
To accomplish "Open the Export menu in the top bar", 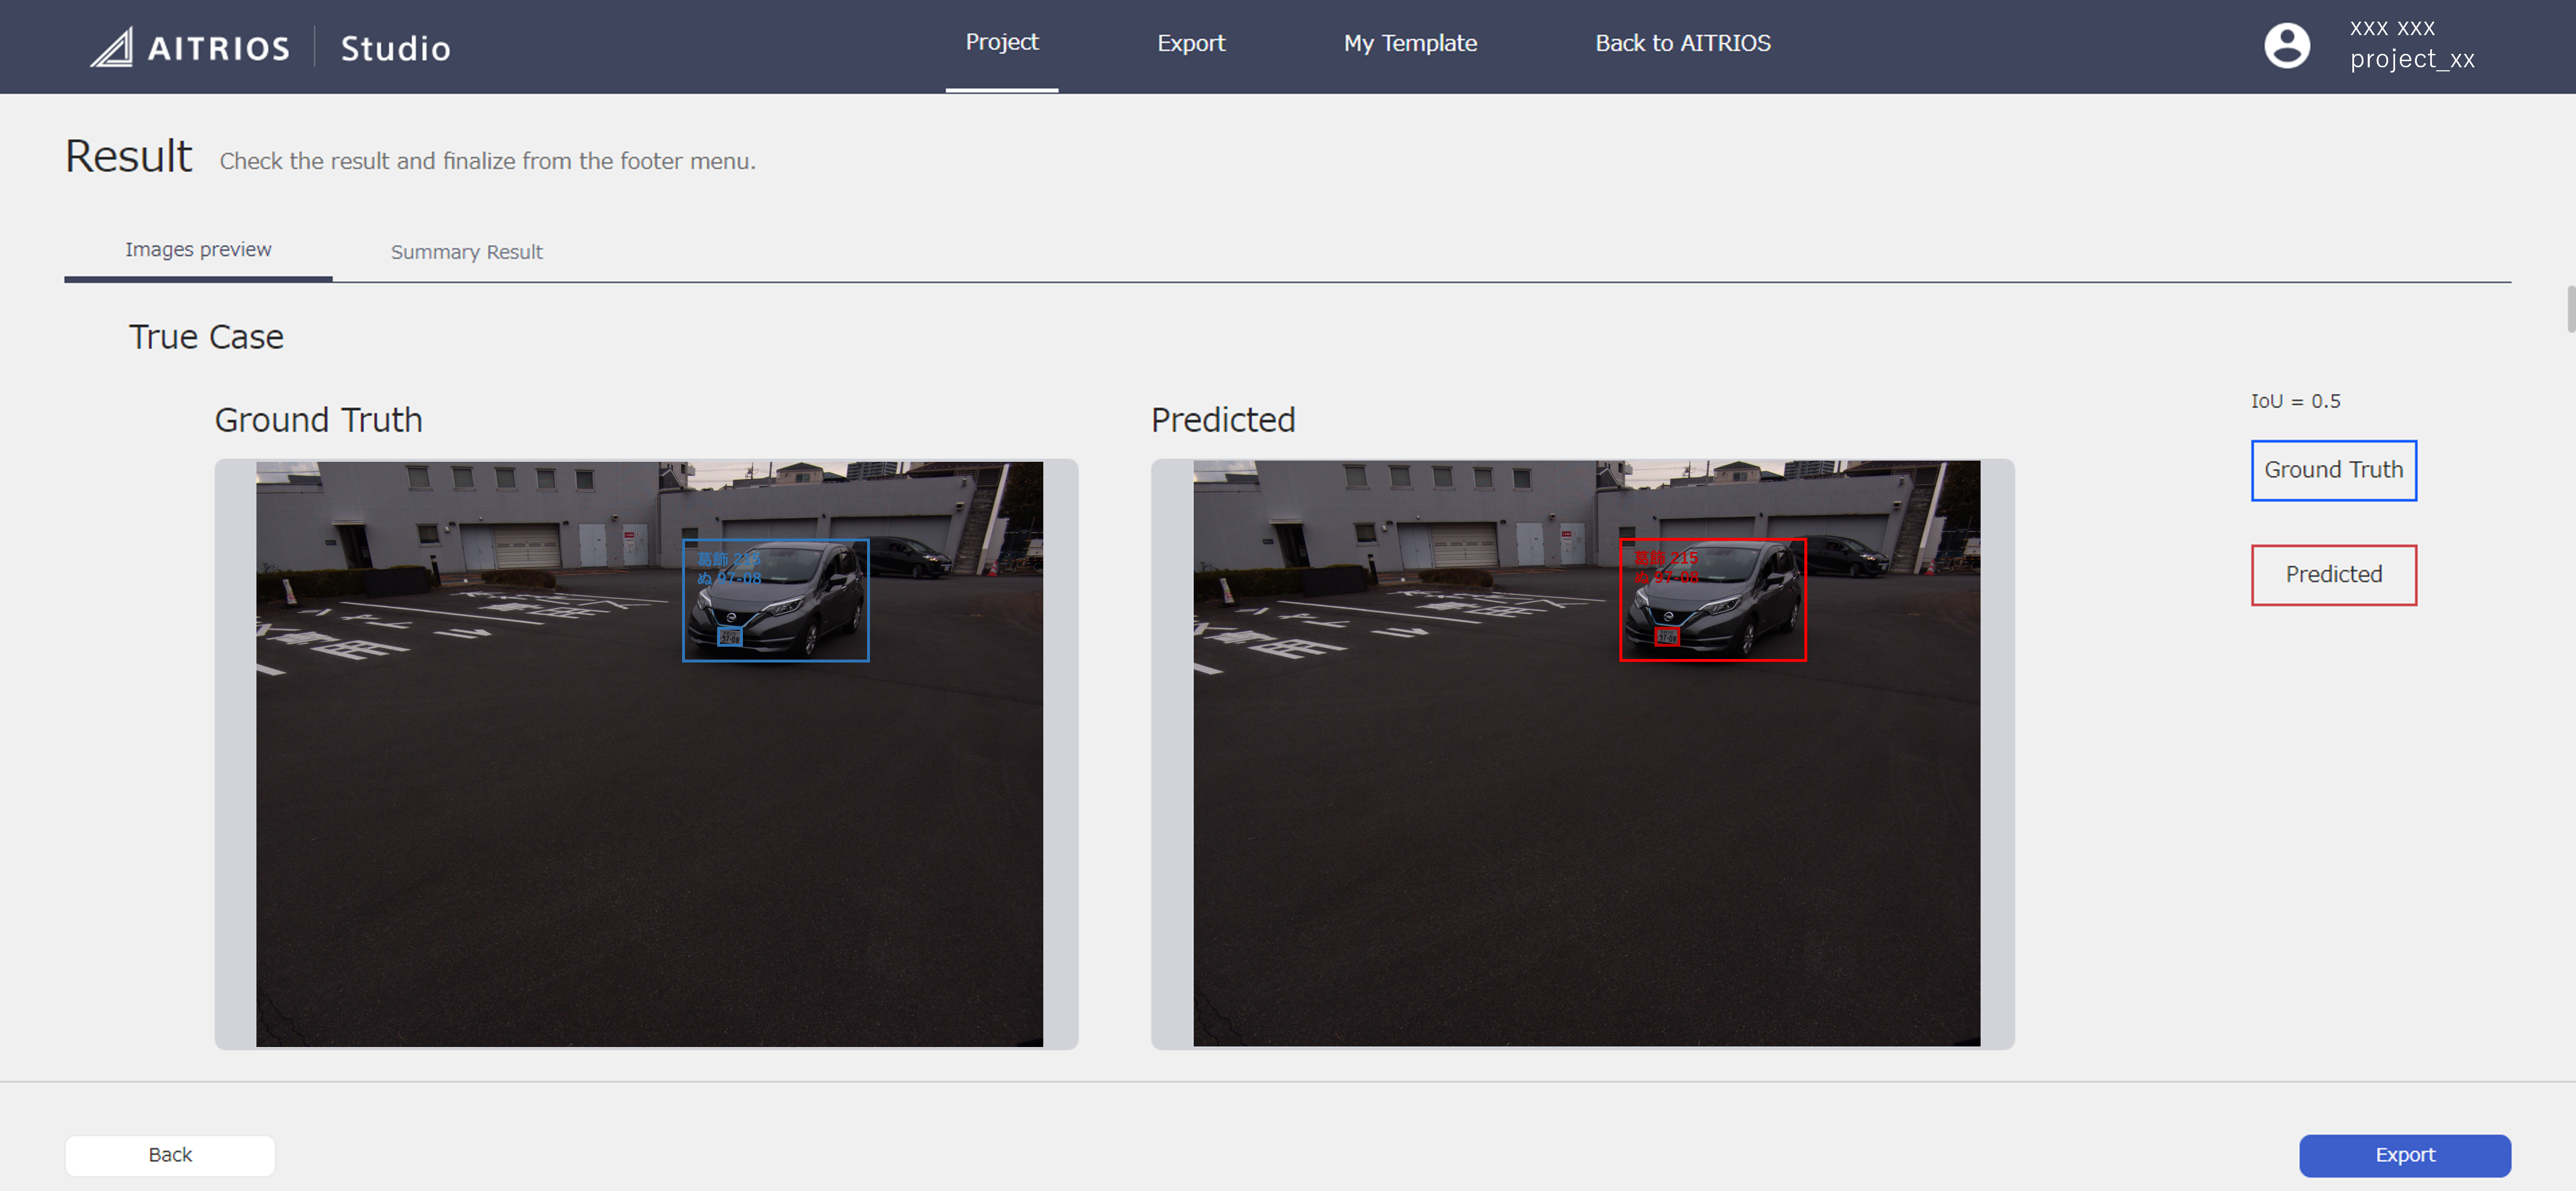I will (x=1190, y=42).
